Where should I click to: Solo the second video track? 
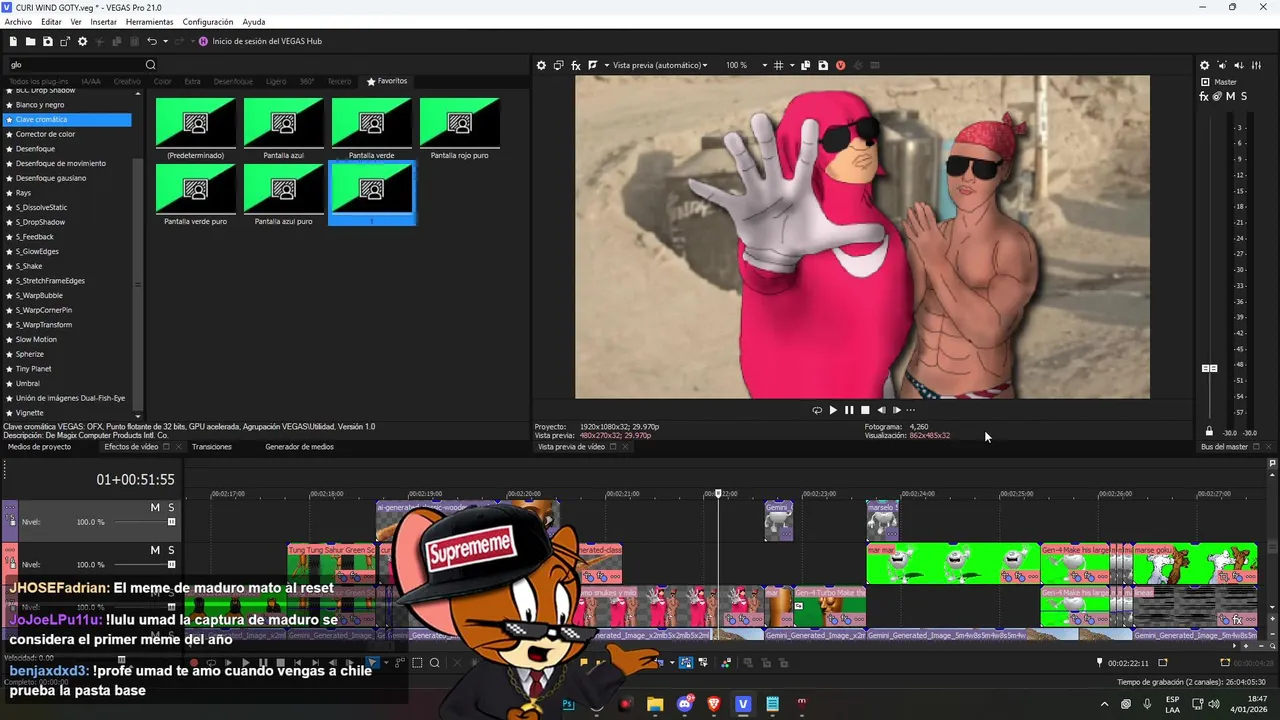[x=171, y=550]
